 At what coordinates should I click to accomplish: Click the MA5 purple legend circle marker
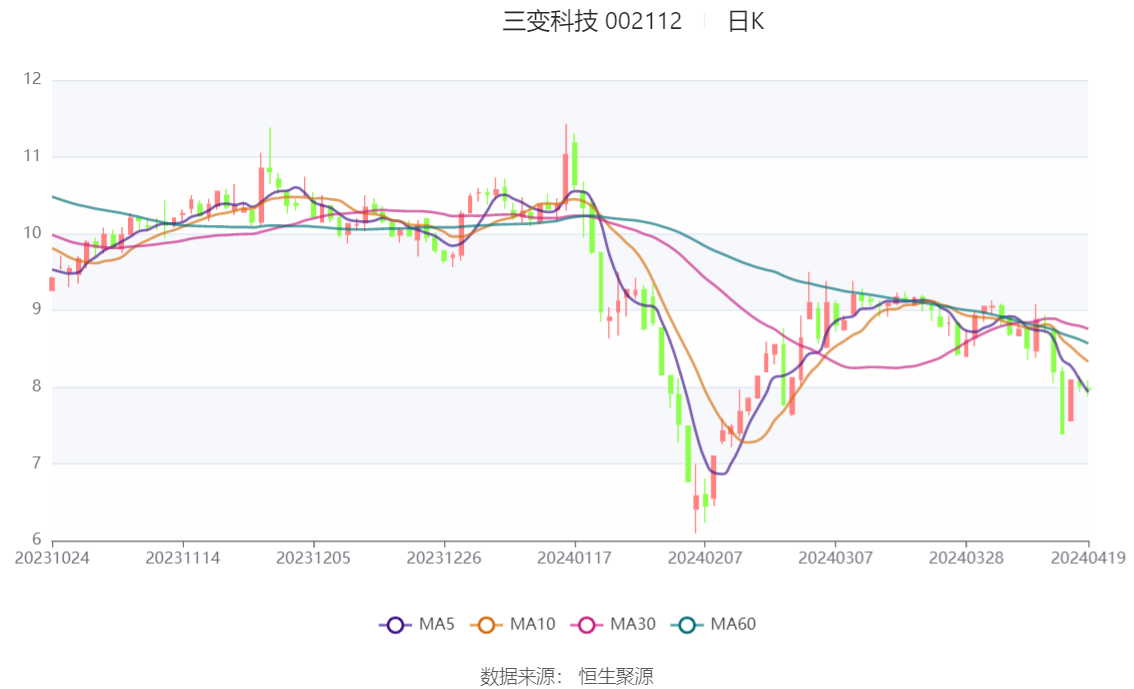pos(396,625)
